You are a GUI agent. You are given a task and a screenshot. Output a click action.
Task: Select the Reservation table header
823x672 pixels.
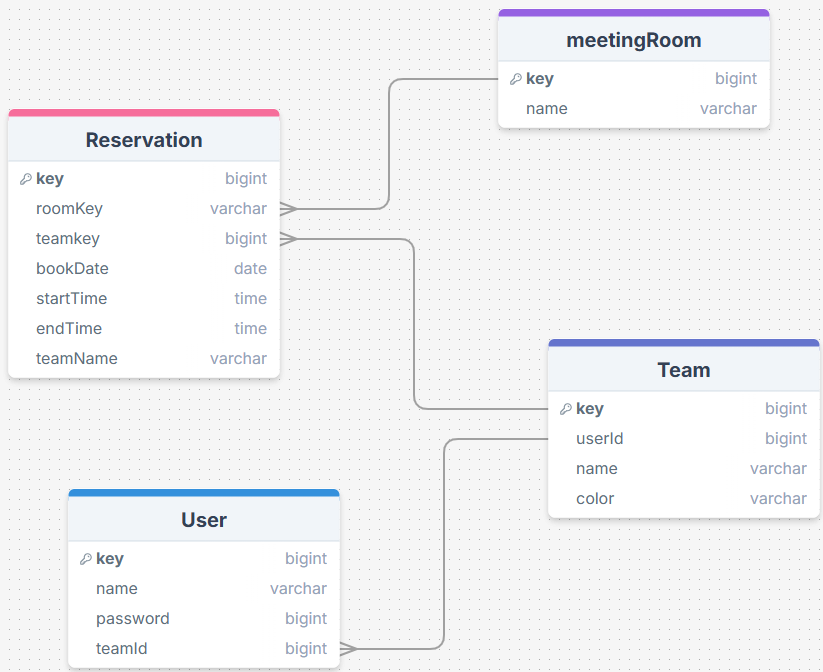click(x=144, y=140)
